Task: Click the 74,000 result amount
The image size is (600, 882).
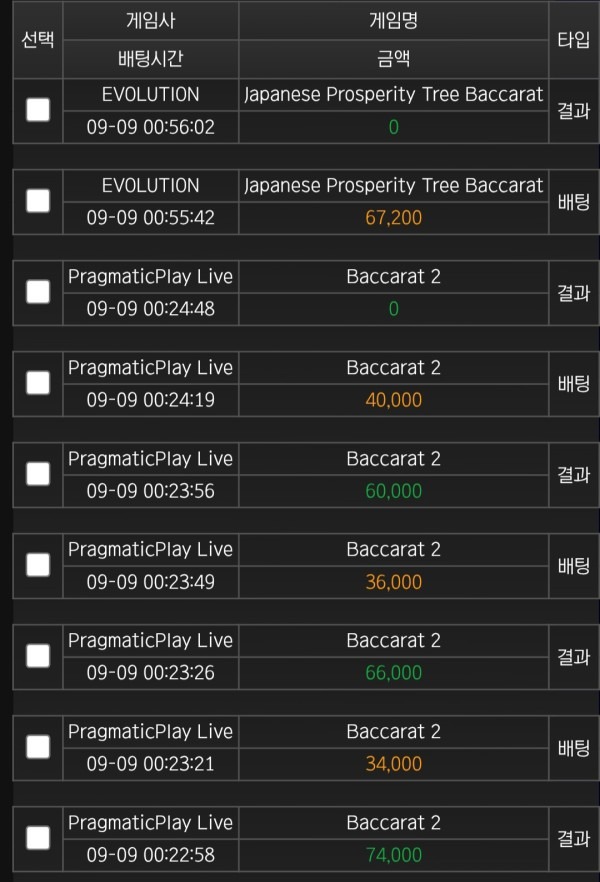Action: [x=393, y=855]
